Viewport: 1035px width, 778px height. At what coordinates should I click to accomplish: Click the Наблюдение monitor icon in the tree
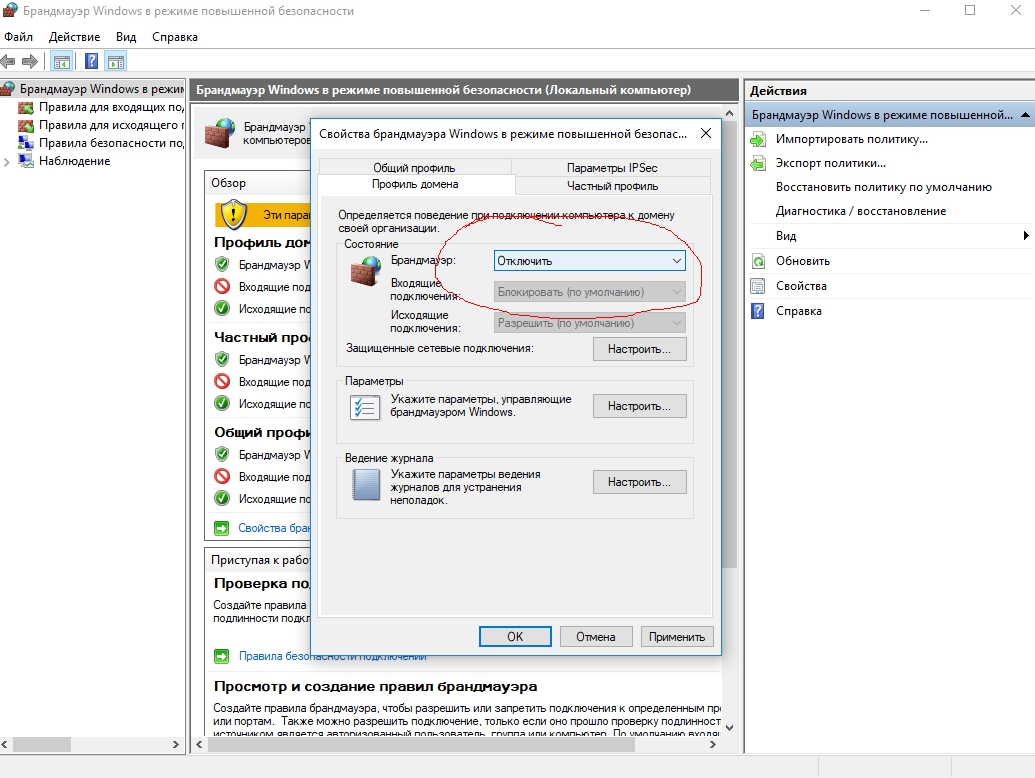point(26,161)
